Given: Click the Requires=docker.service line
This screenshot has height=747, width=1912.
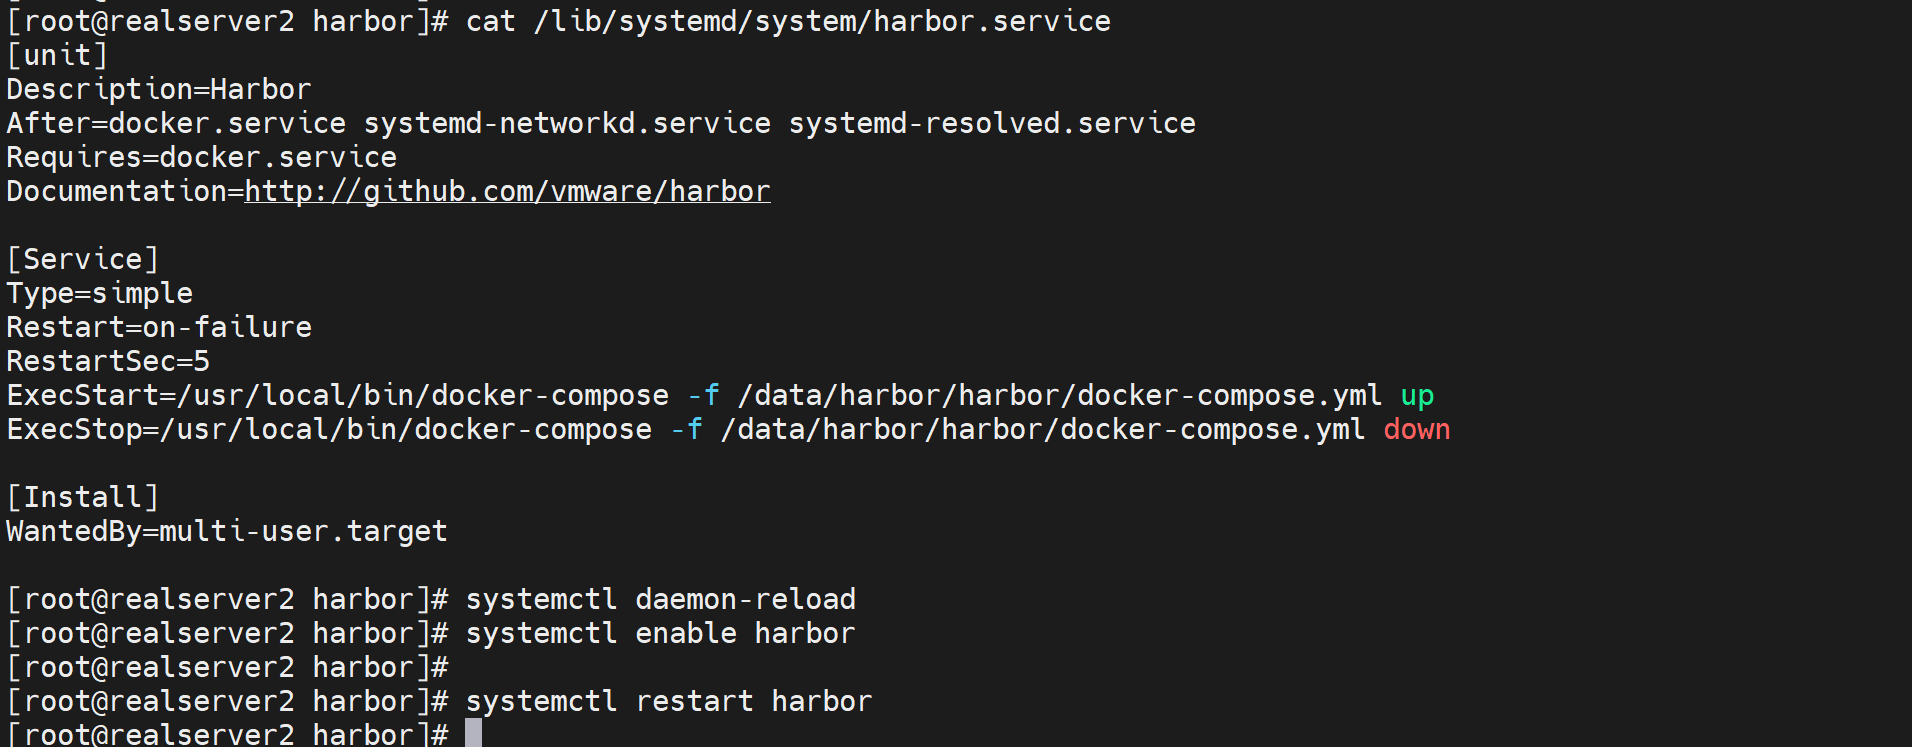Looking at the screenshot, I should (201, 157).
